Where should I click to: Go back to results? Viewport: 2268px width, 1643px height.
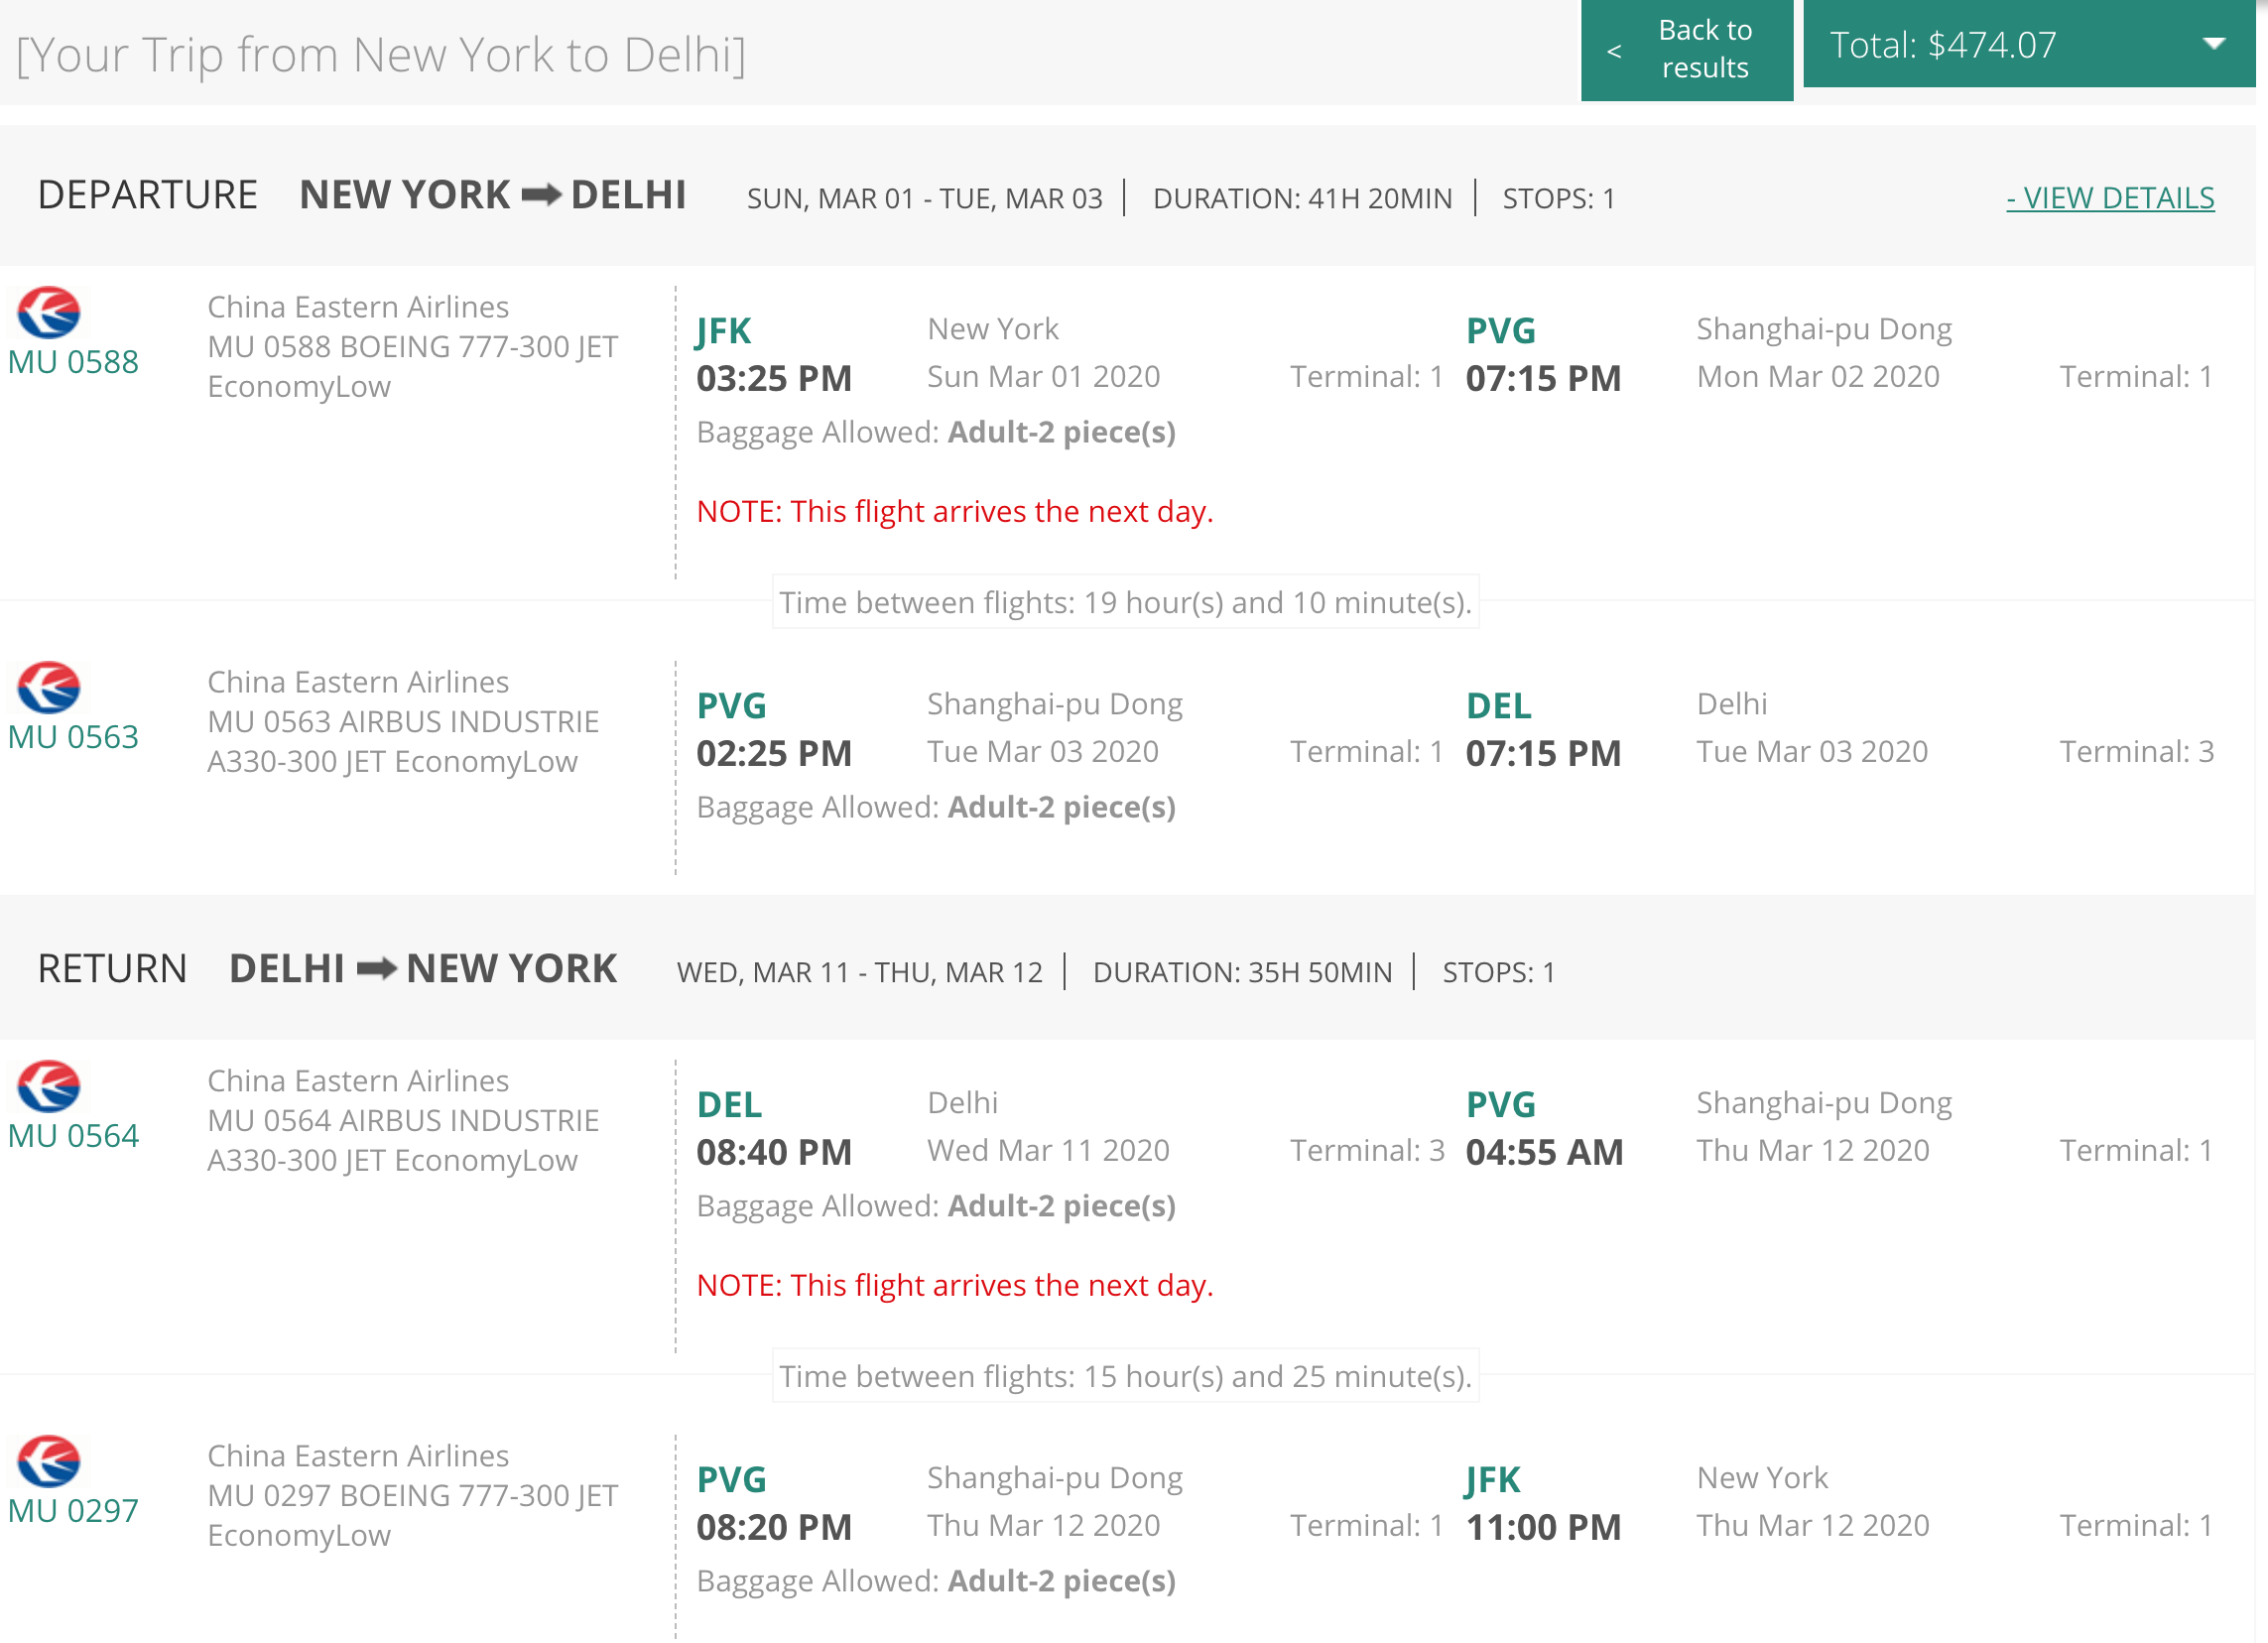click(x=1704, y=49)
